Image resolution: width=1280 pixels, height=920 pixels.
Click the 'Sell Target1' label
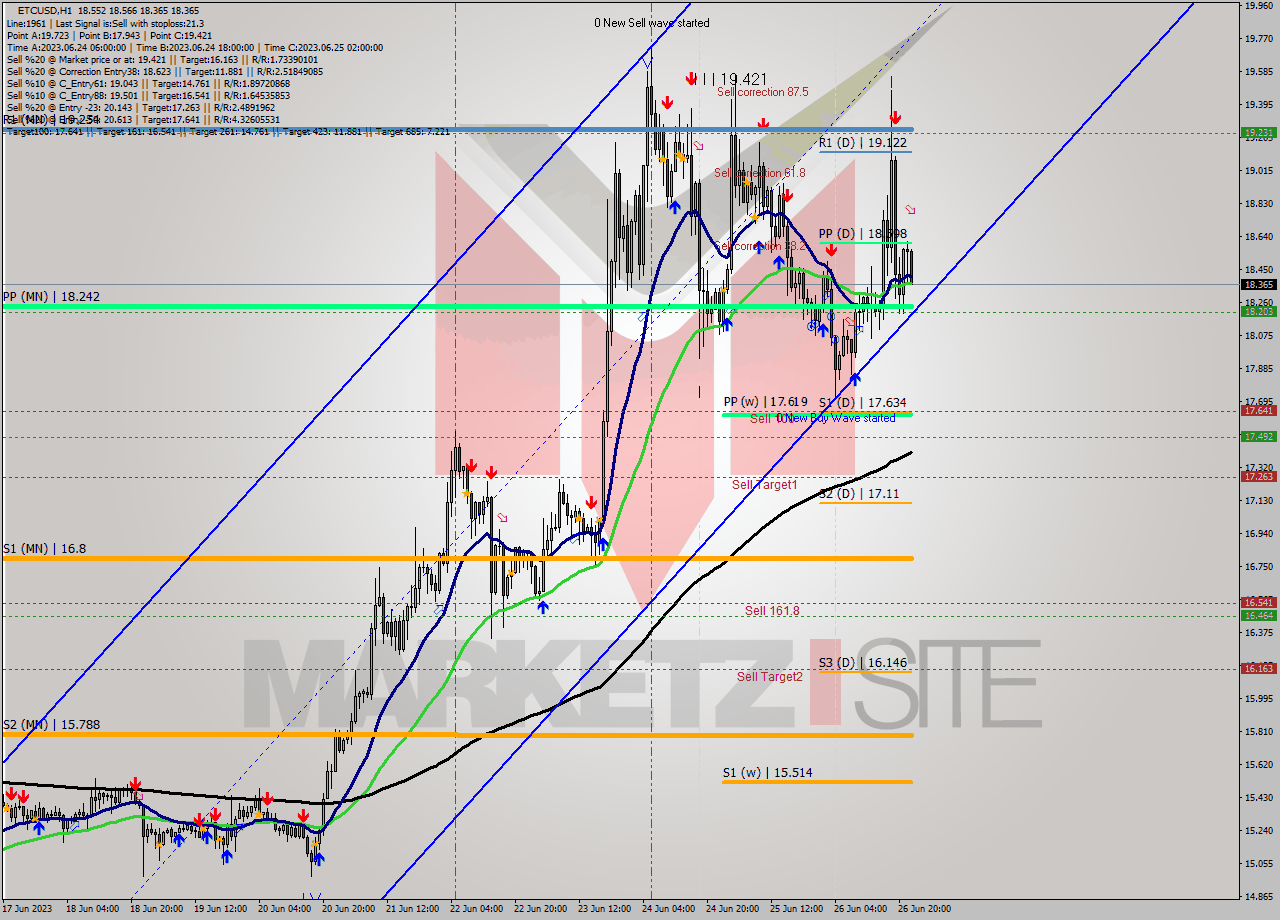click(765, 485)
